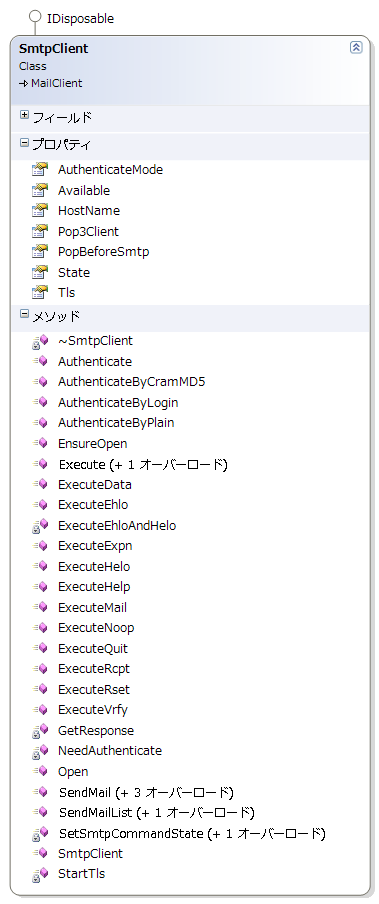
Task: Expand the フィールド section
Action: tap(24, 115)
